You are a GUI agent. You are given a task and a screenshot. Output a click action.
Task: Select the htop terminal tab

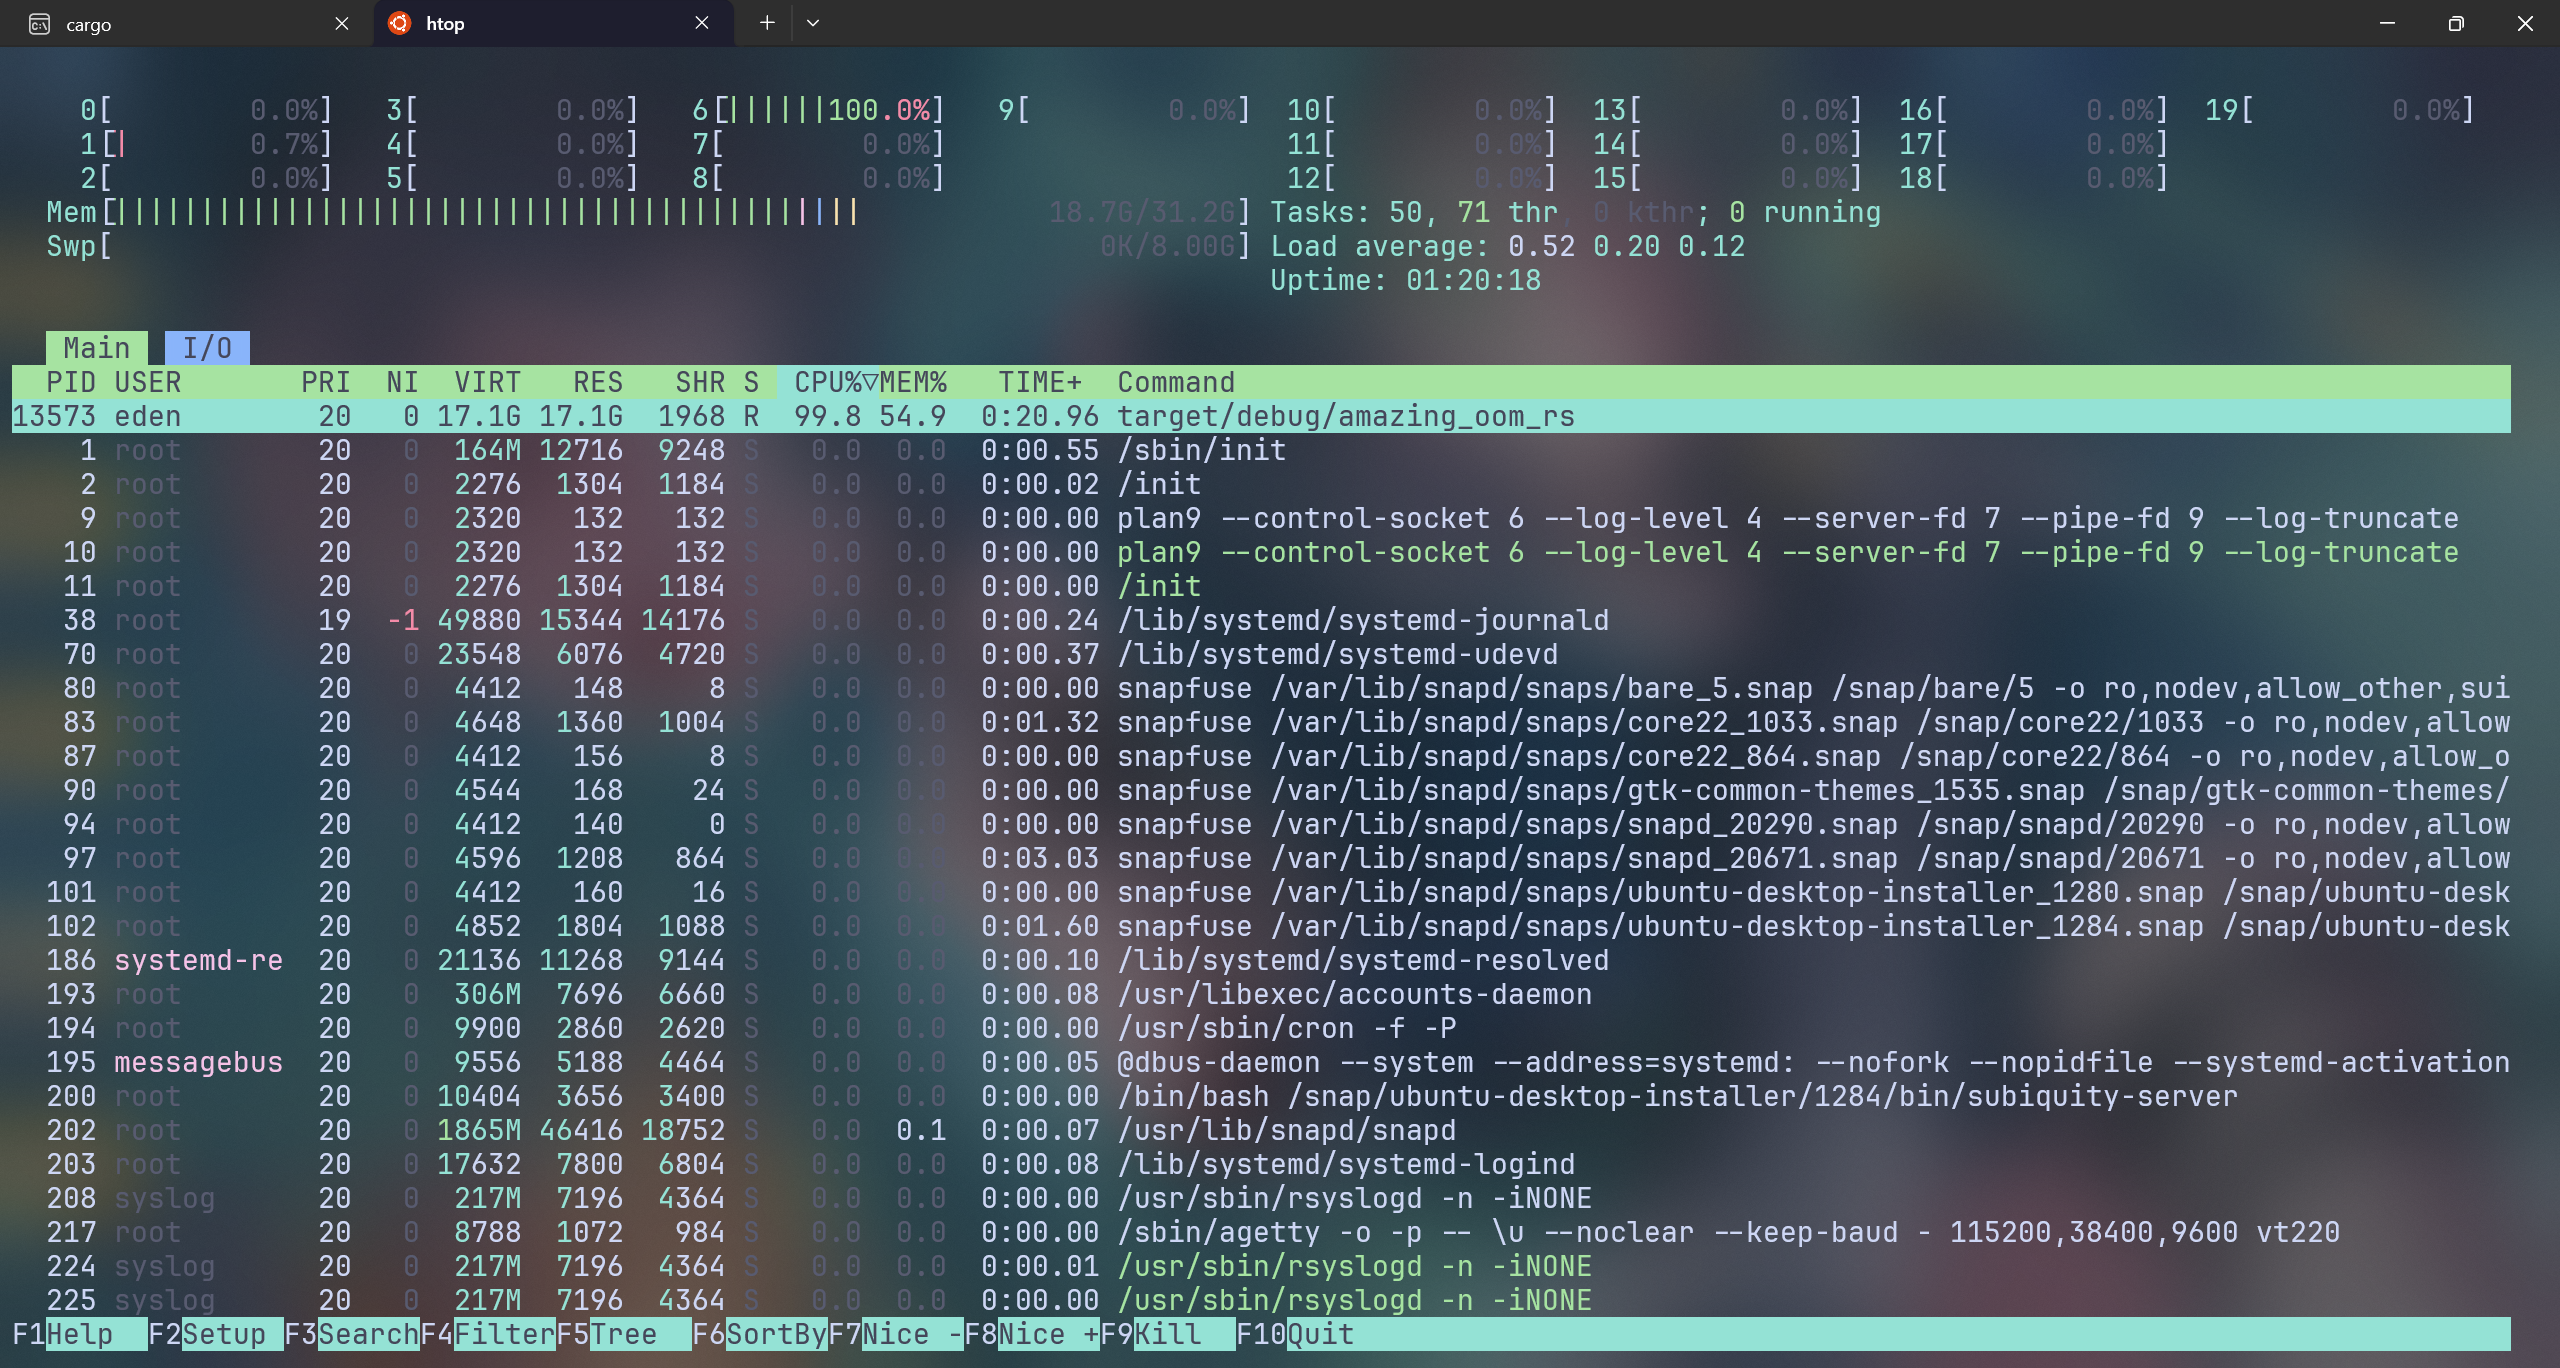pos(552,24)
